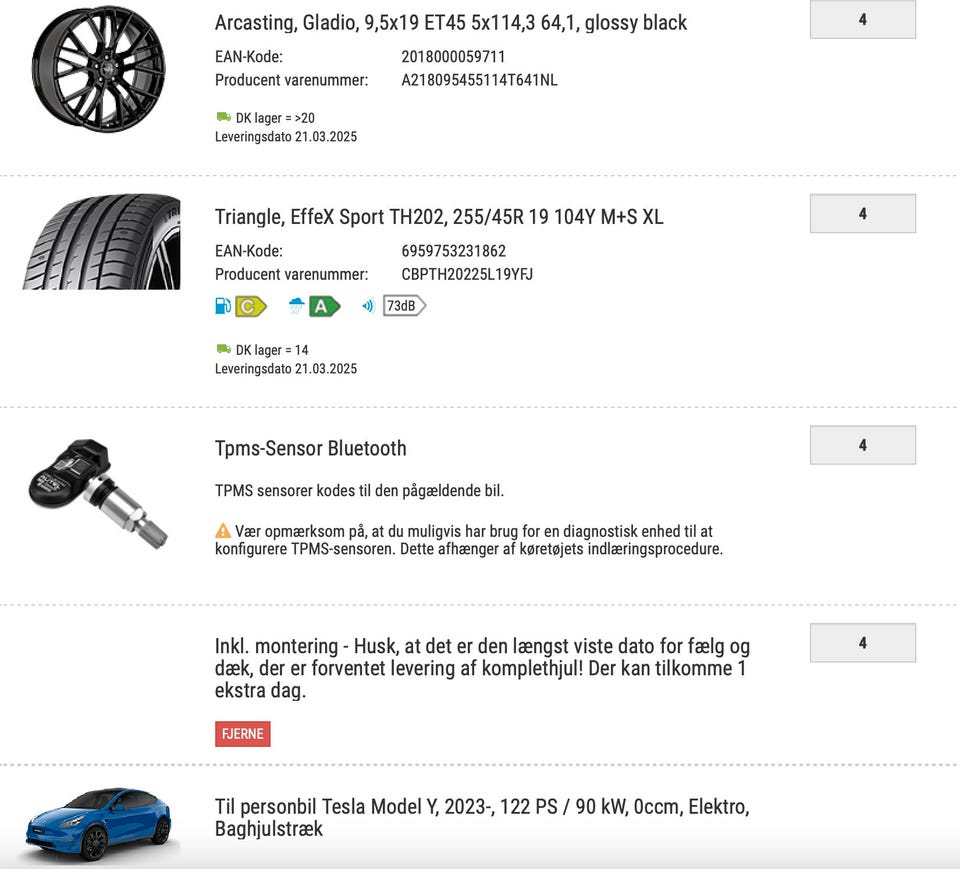
Task: Click the blue Tesla Model Y image
Action: [x=98, y=823]
